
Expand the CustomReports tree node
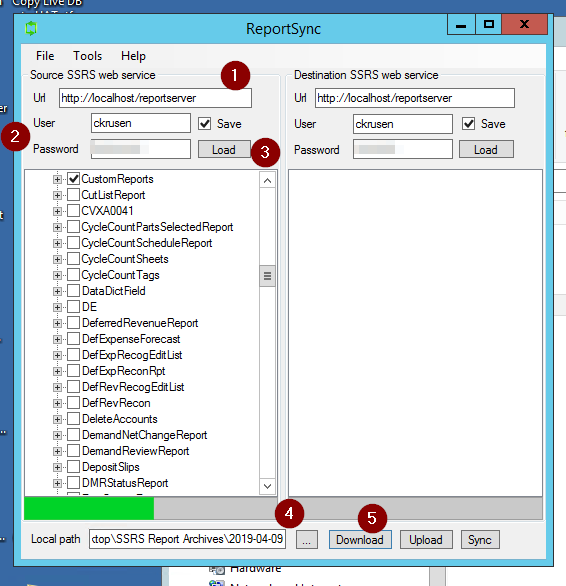[x=57, y=179]
